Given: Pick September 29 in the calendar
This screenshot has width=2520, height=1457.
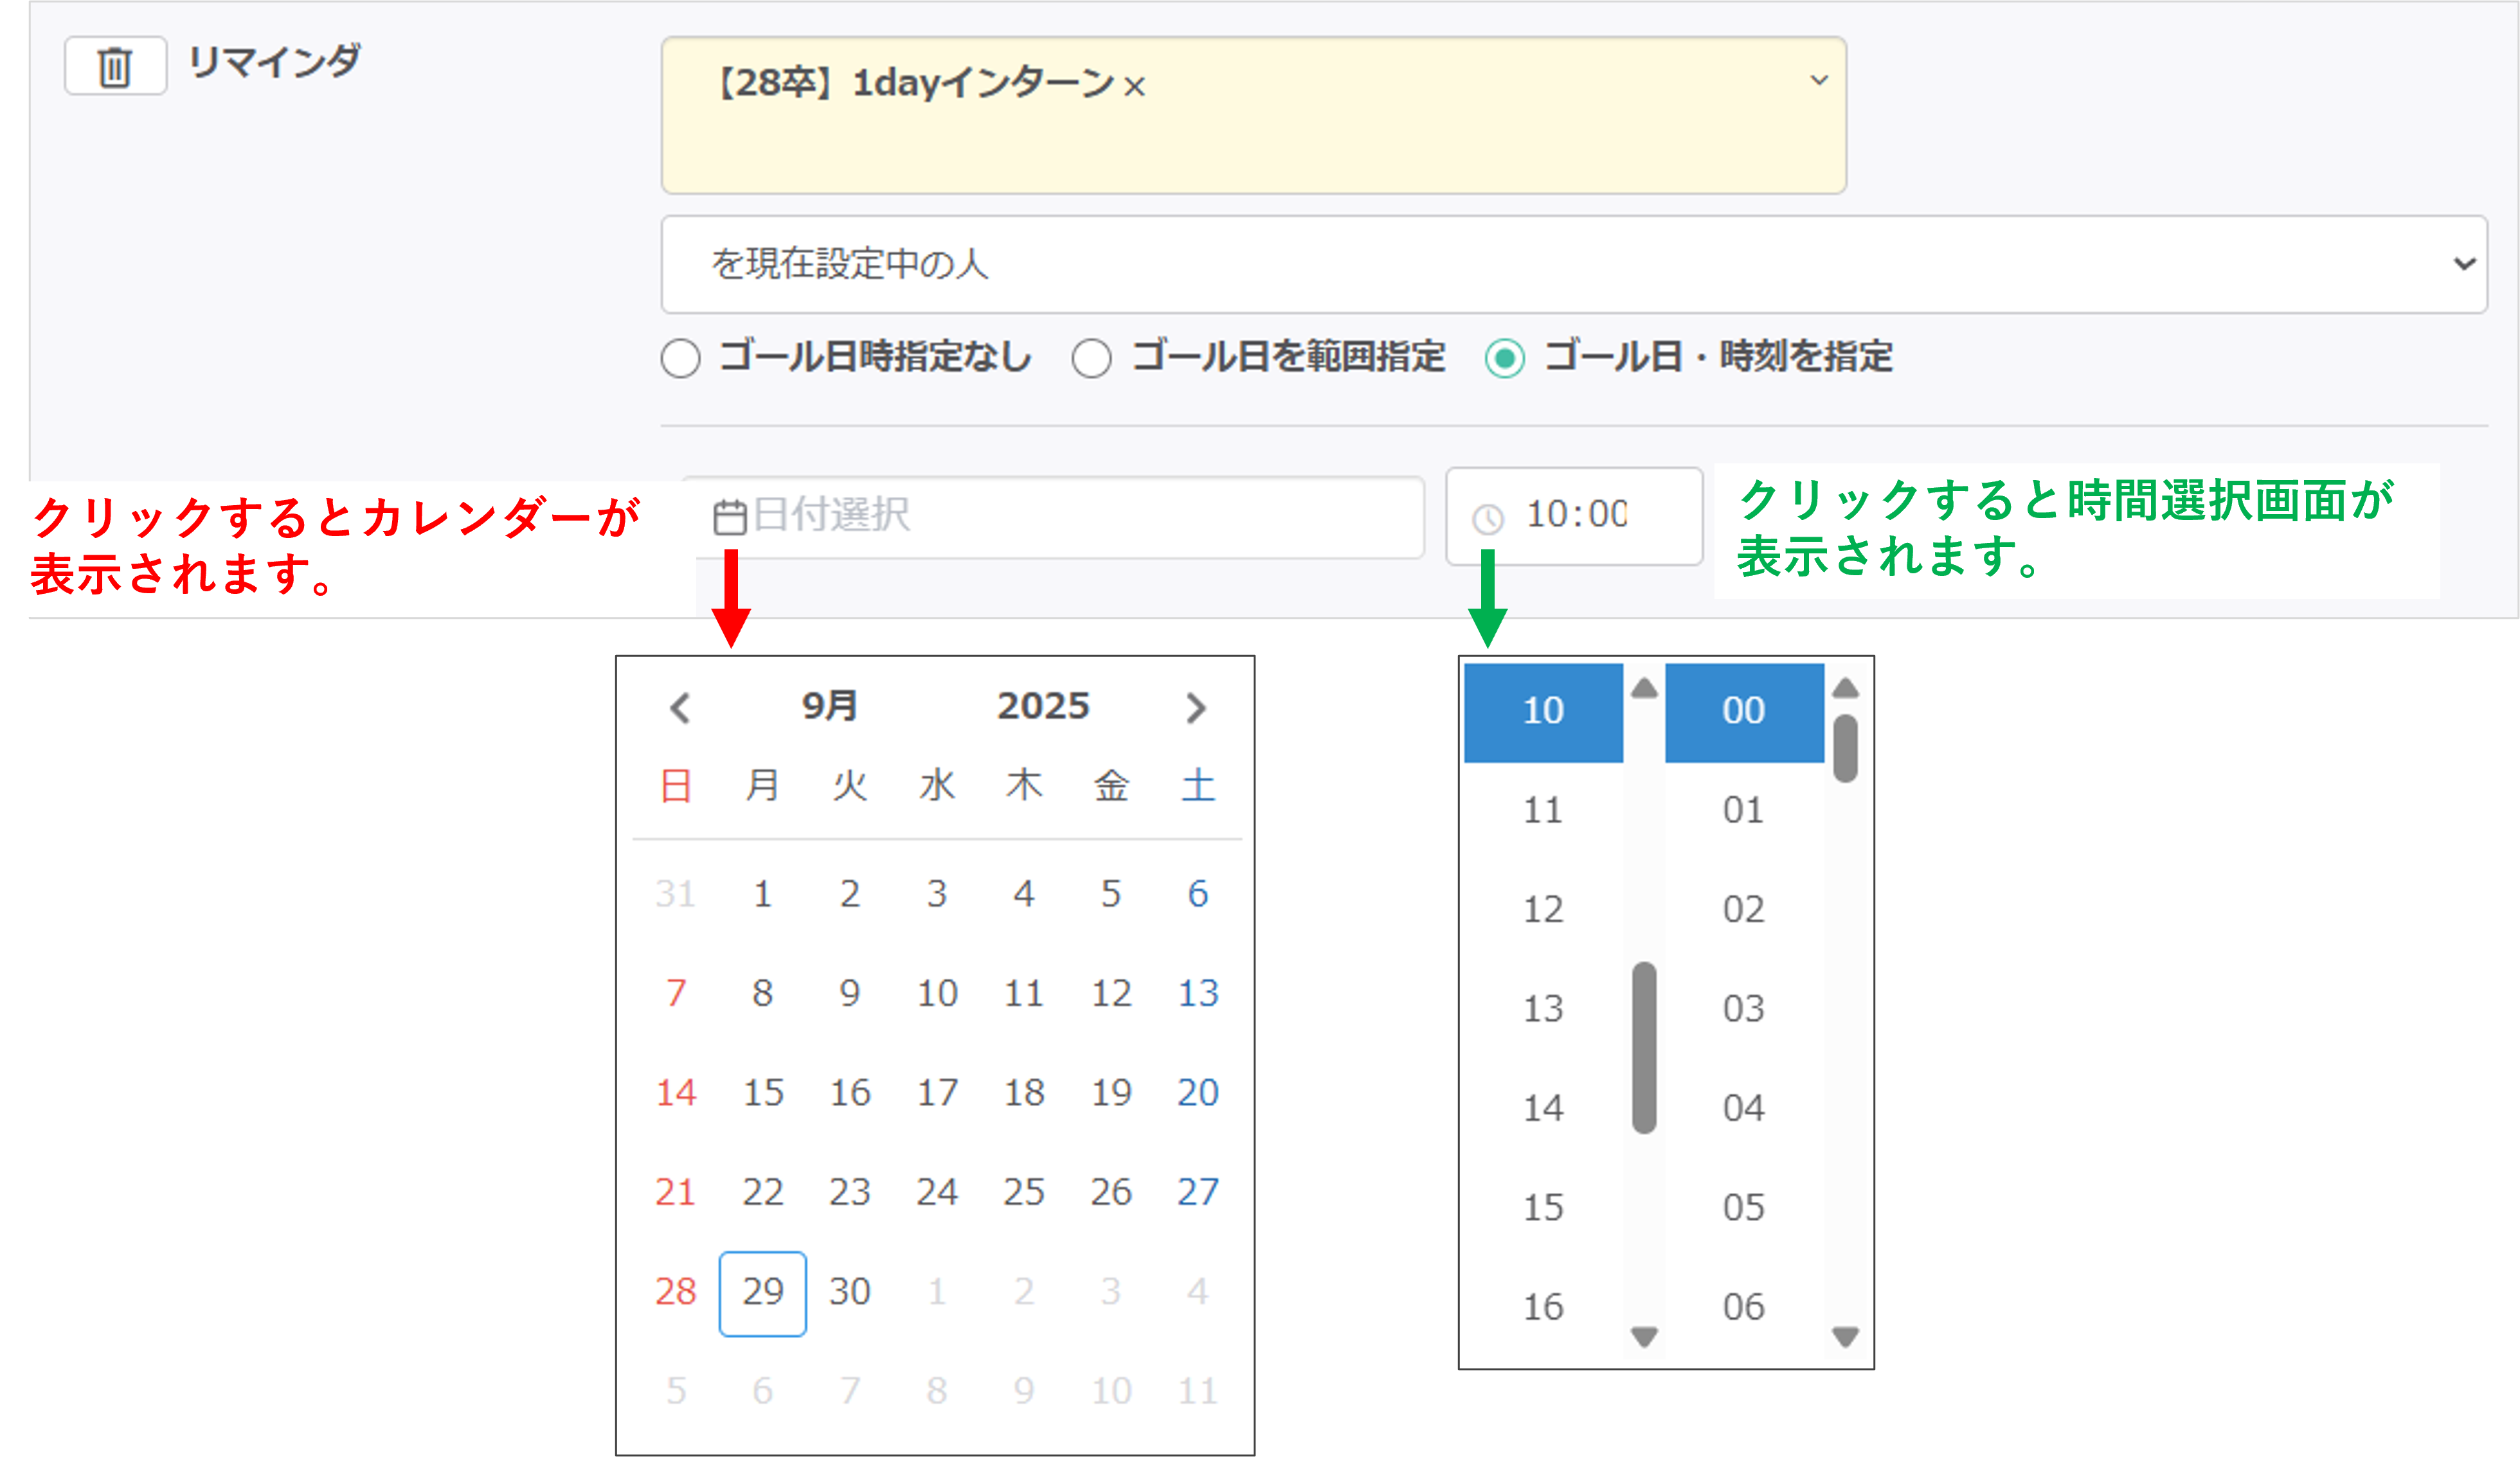Looking at the screenshot, I should (763, 1292).
